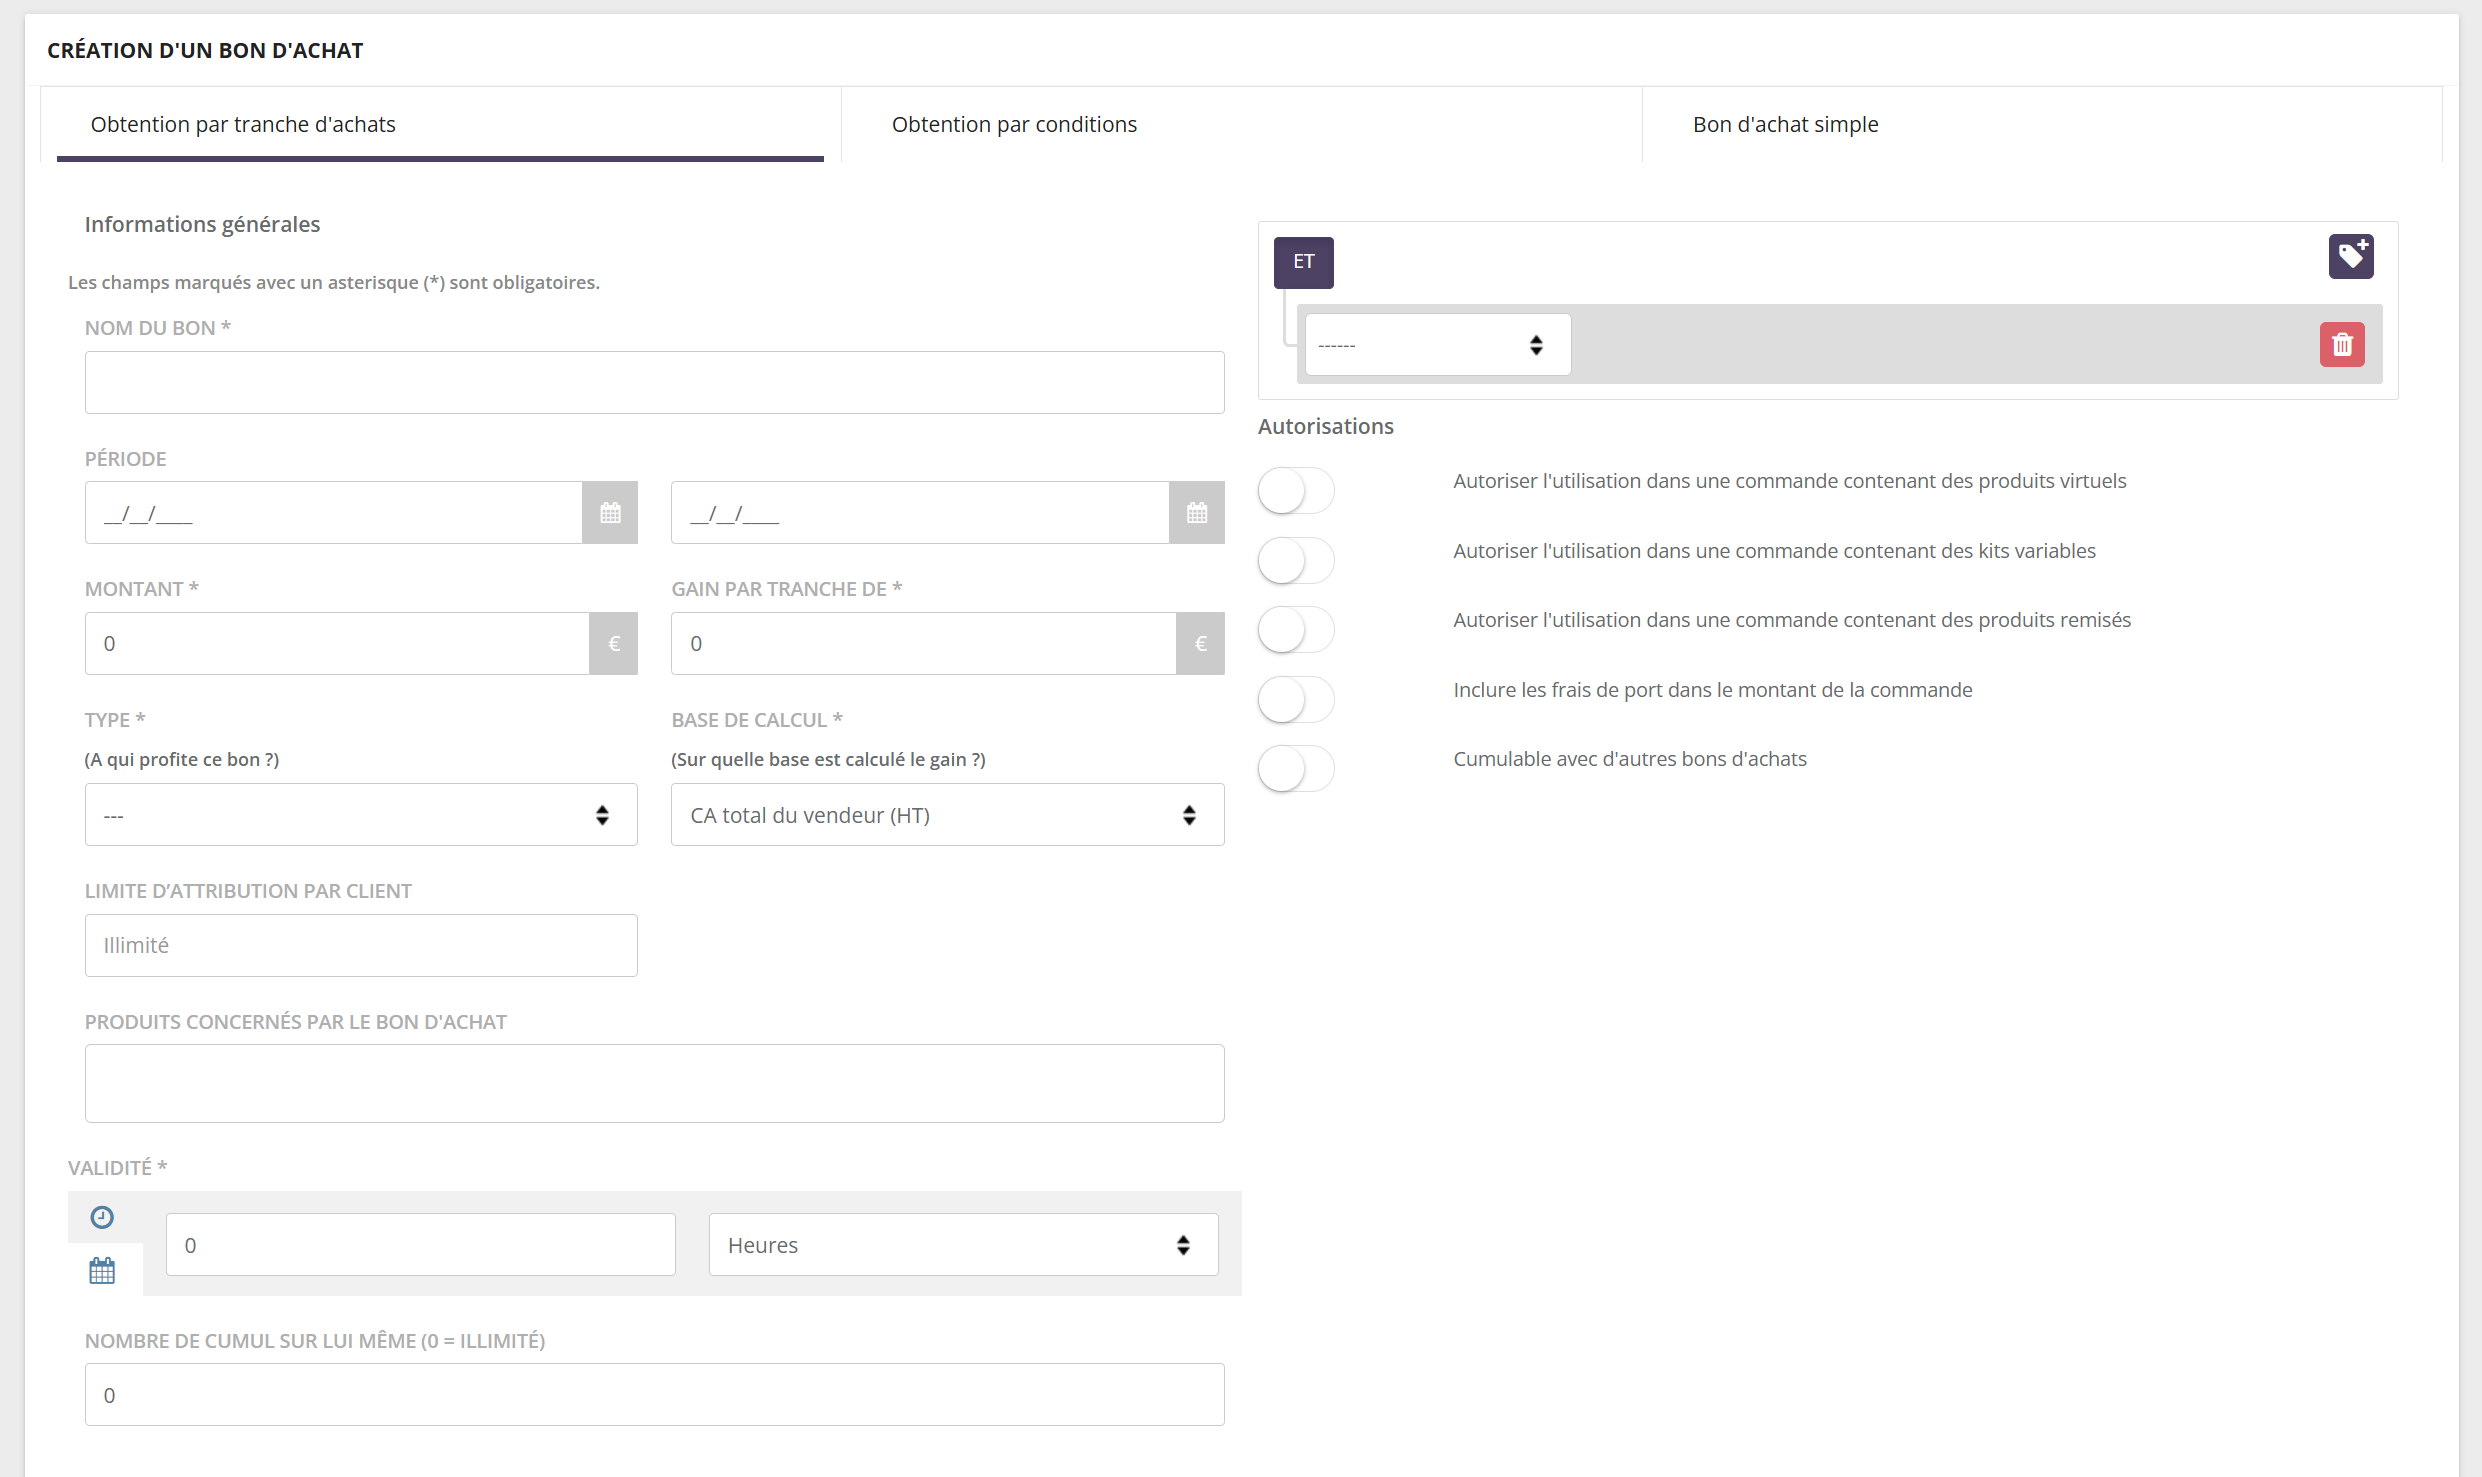Click the Limite d'attribution par client field

[361, 945]
